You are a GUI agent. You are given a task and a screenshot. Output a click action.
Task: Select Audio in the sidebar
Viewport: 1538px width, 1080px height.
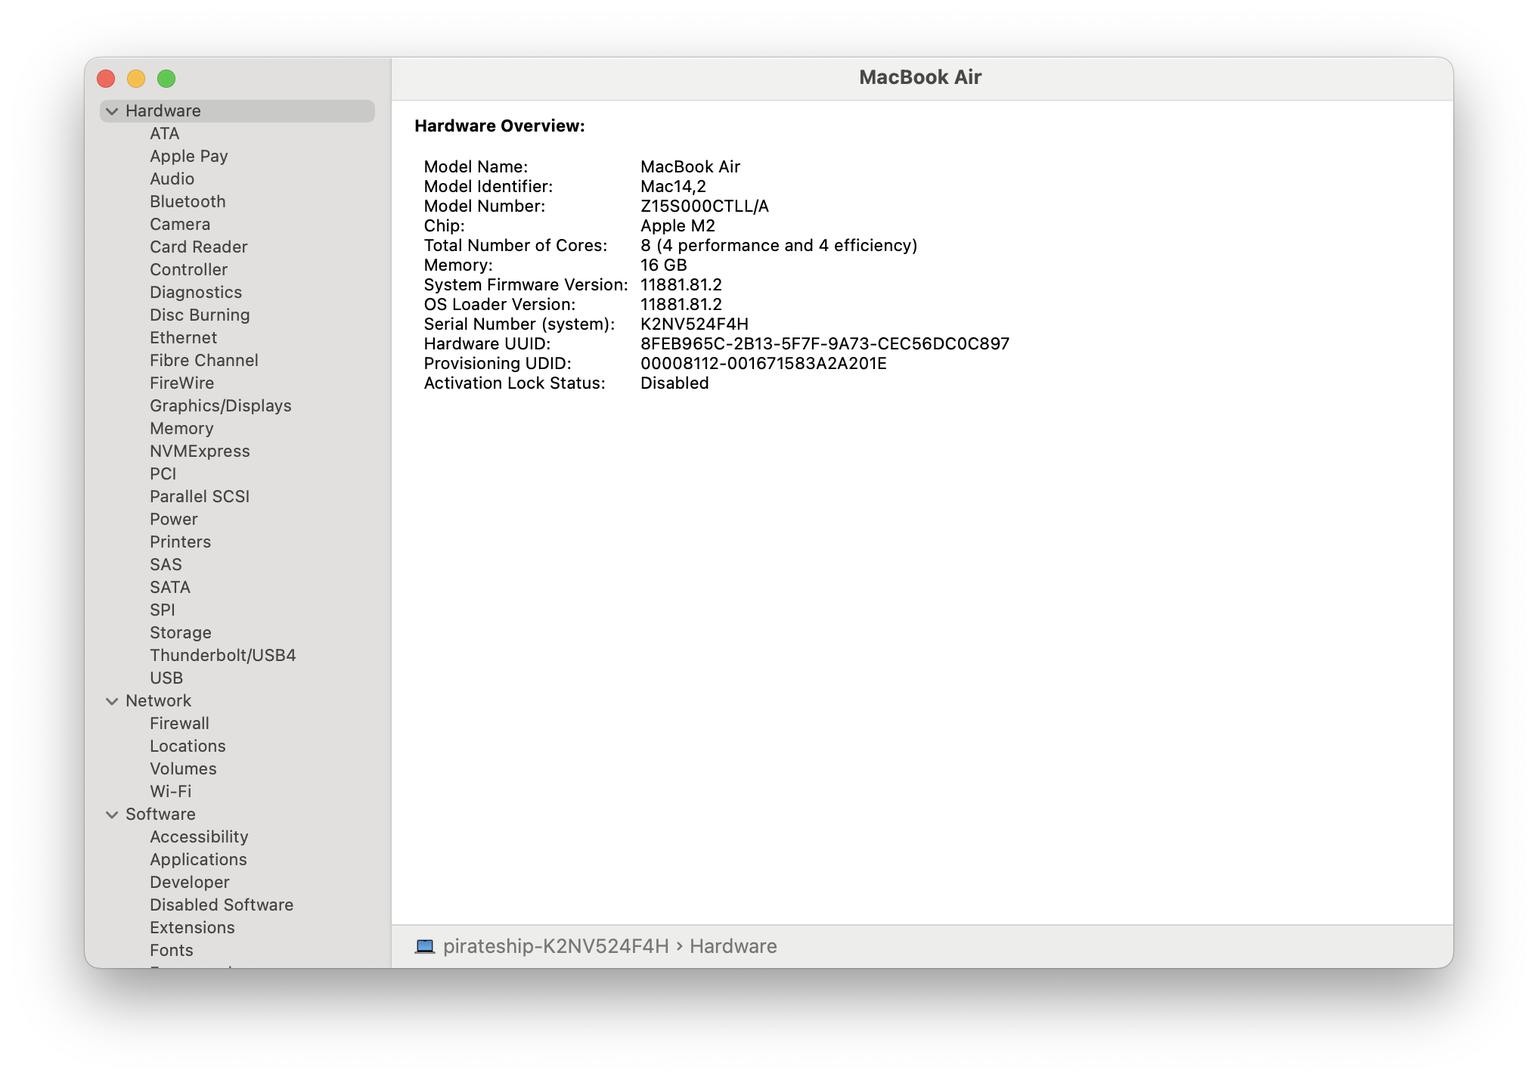click(x=172, y=179)
